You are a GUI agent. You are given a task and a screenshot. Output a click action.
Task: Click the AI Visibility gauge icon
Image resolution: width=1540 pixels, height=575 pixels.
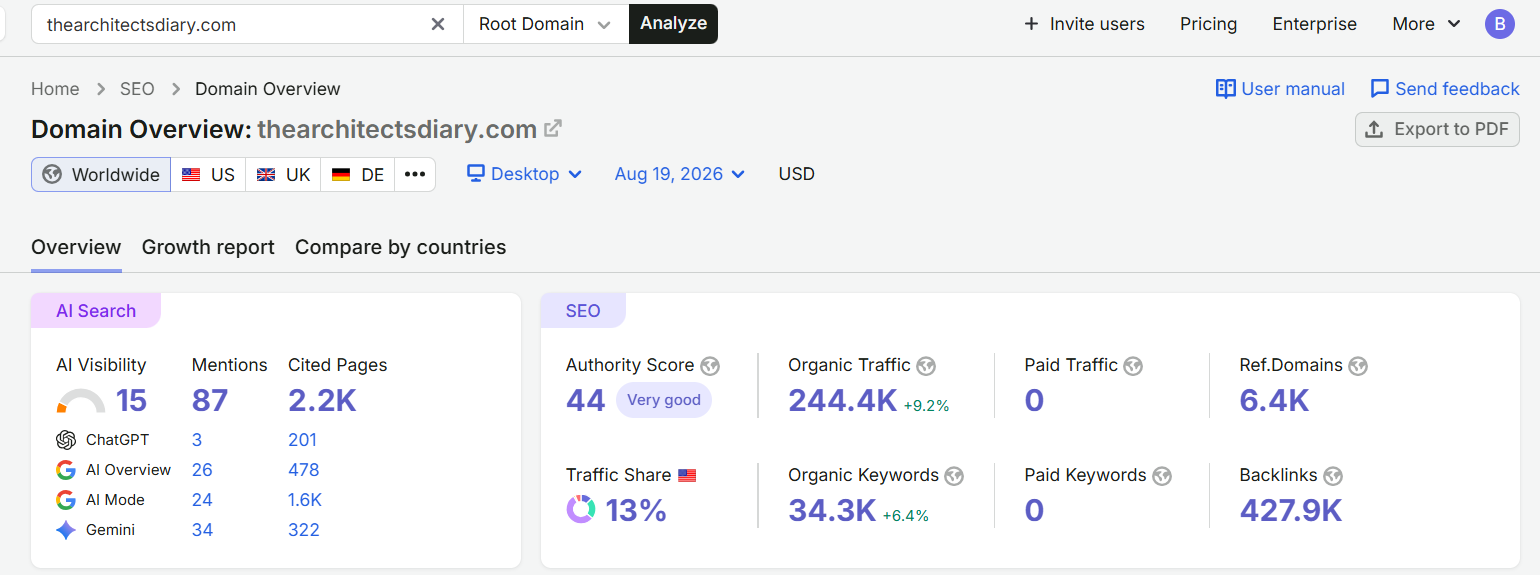pyautogui.click(x=81, y=401)
